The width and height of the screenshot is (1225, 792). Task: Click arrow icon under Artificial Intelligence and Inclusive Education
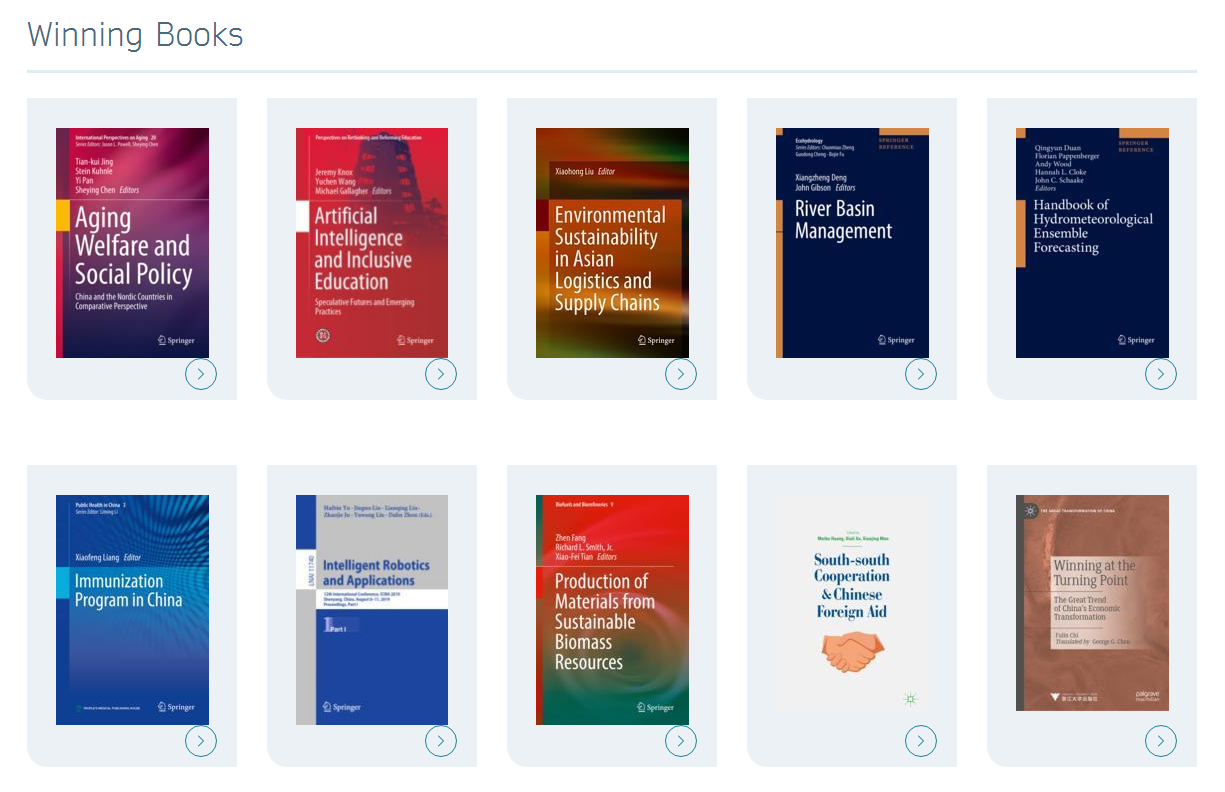441,374
